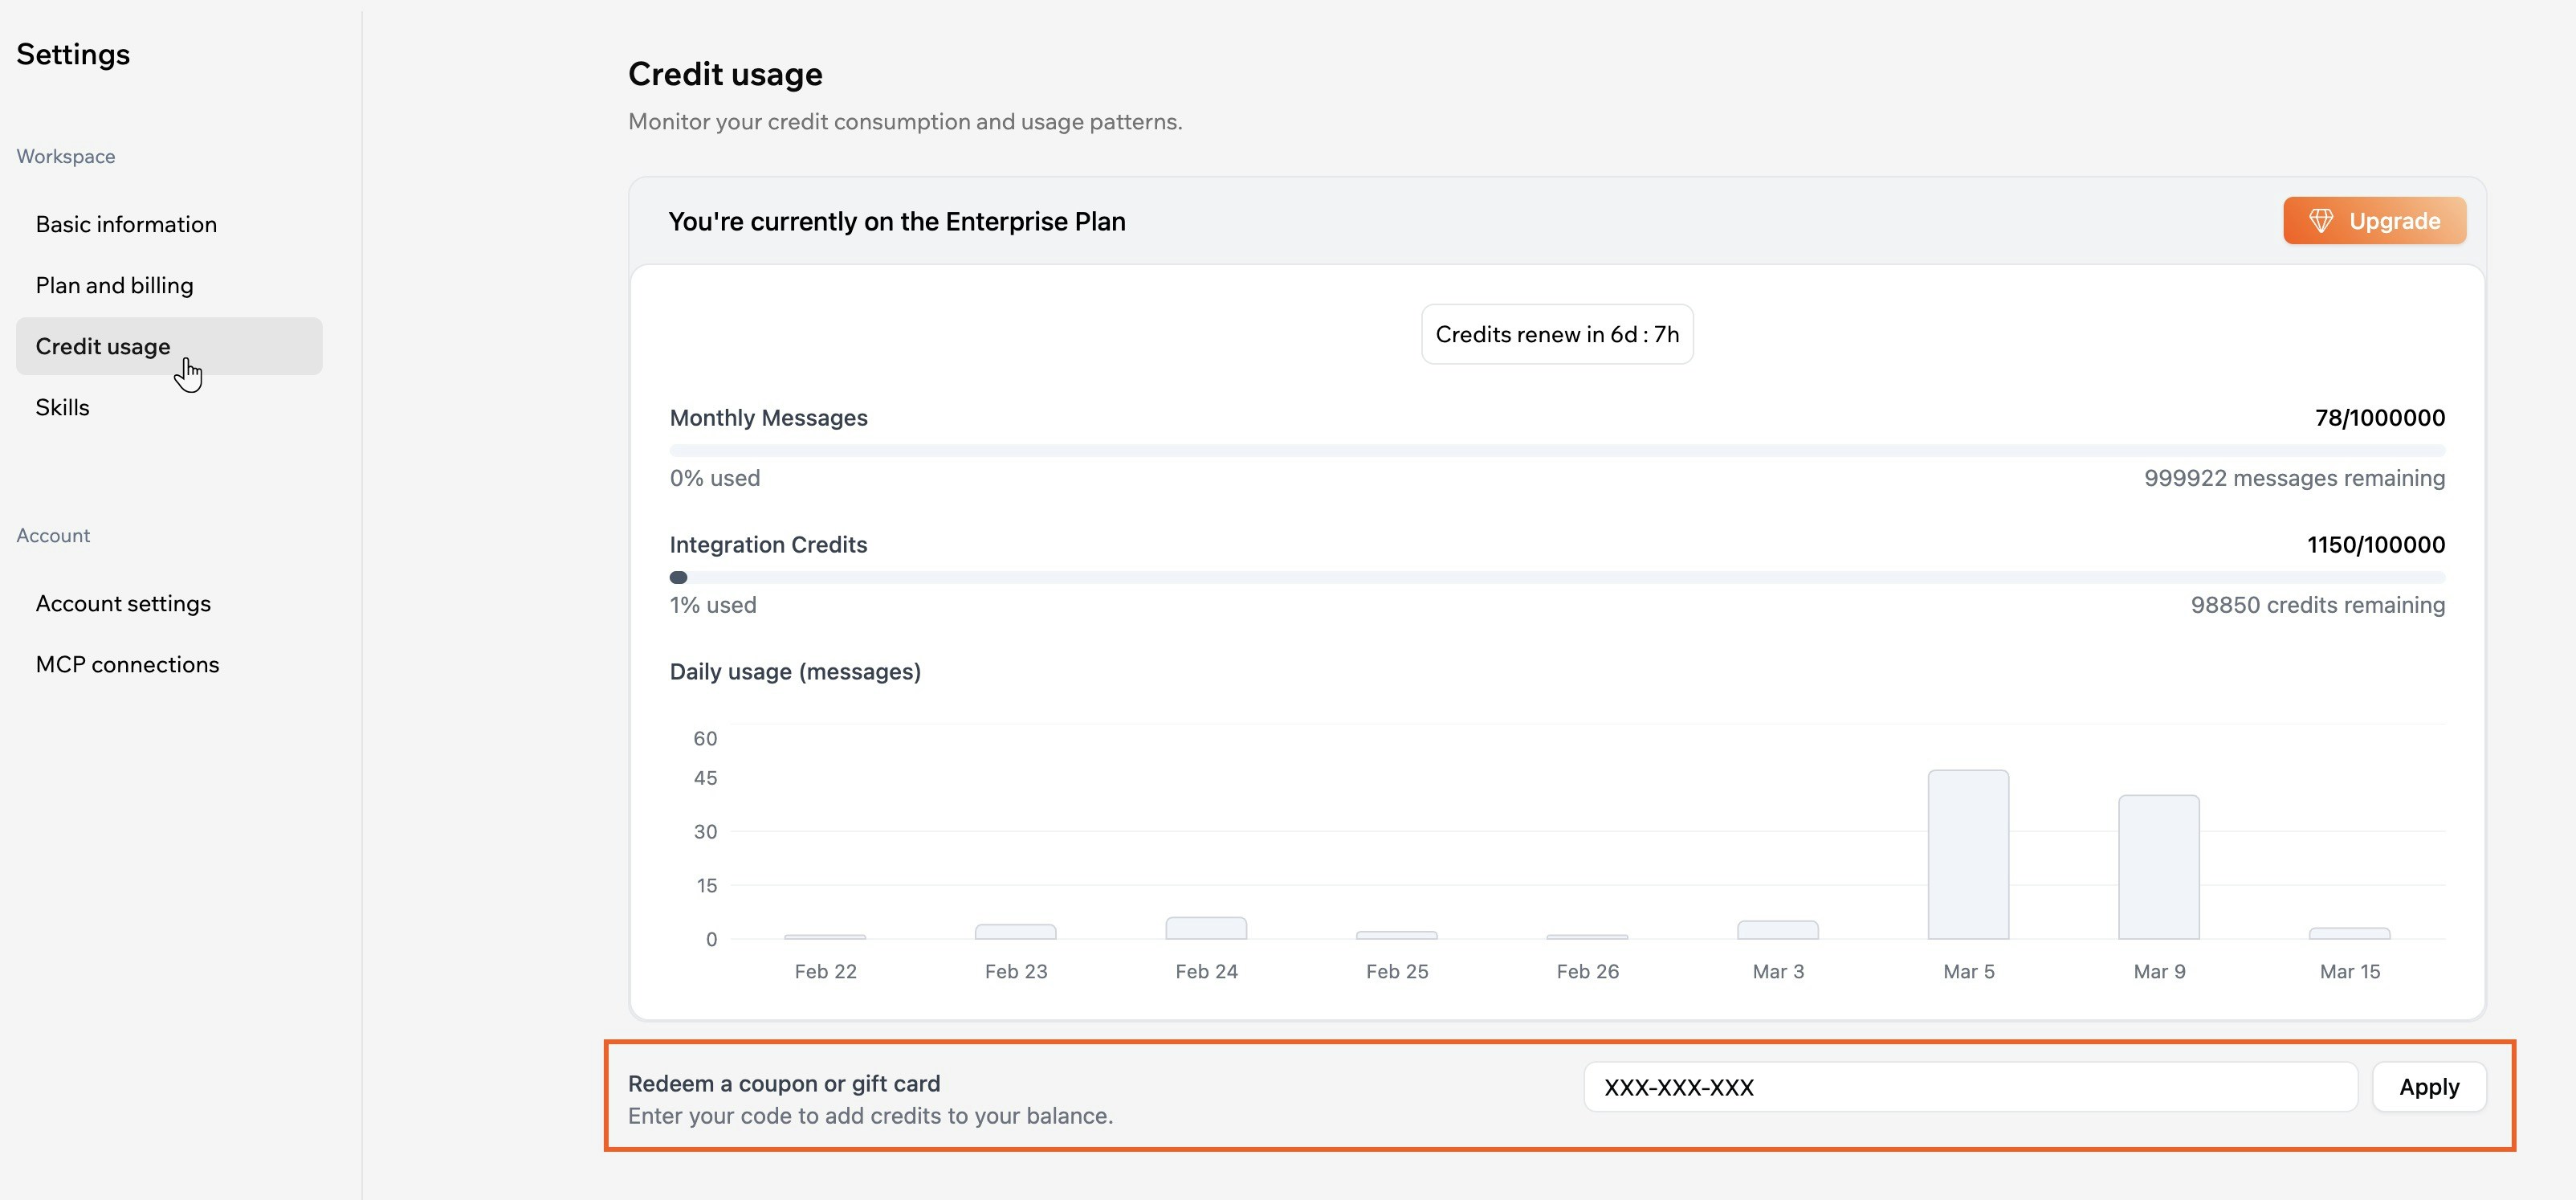Click the Integration Credits progress bar
Viewport: 2576px width, 1200px height.
click(1556, 577)
